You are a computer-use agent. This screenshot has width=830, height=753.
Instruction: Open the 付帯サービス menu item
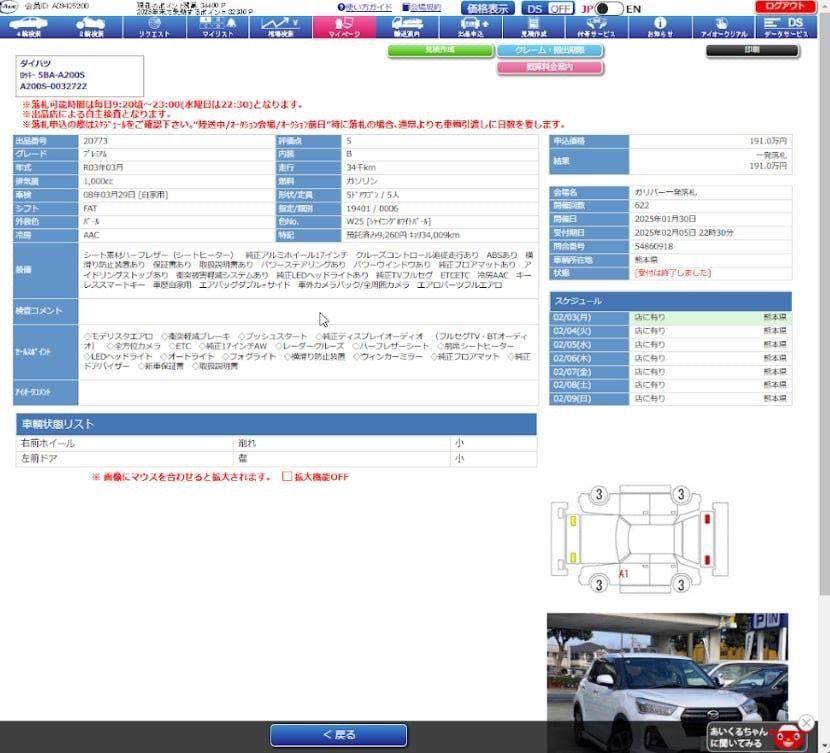[x=597, y=27]
